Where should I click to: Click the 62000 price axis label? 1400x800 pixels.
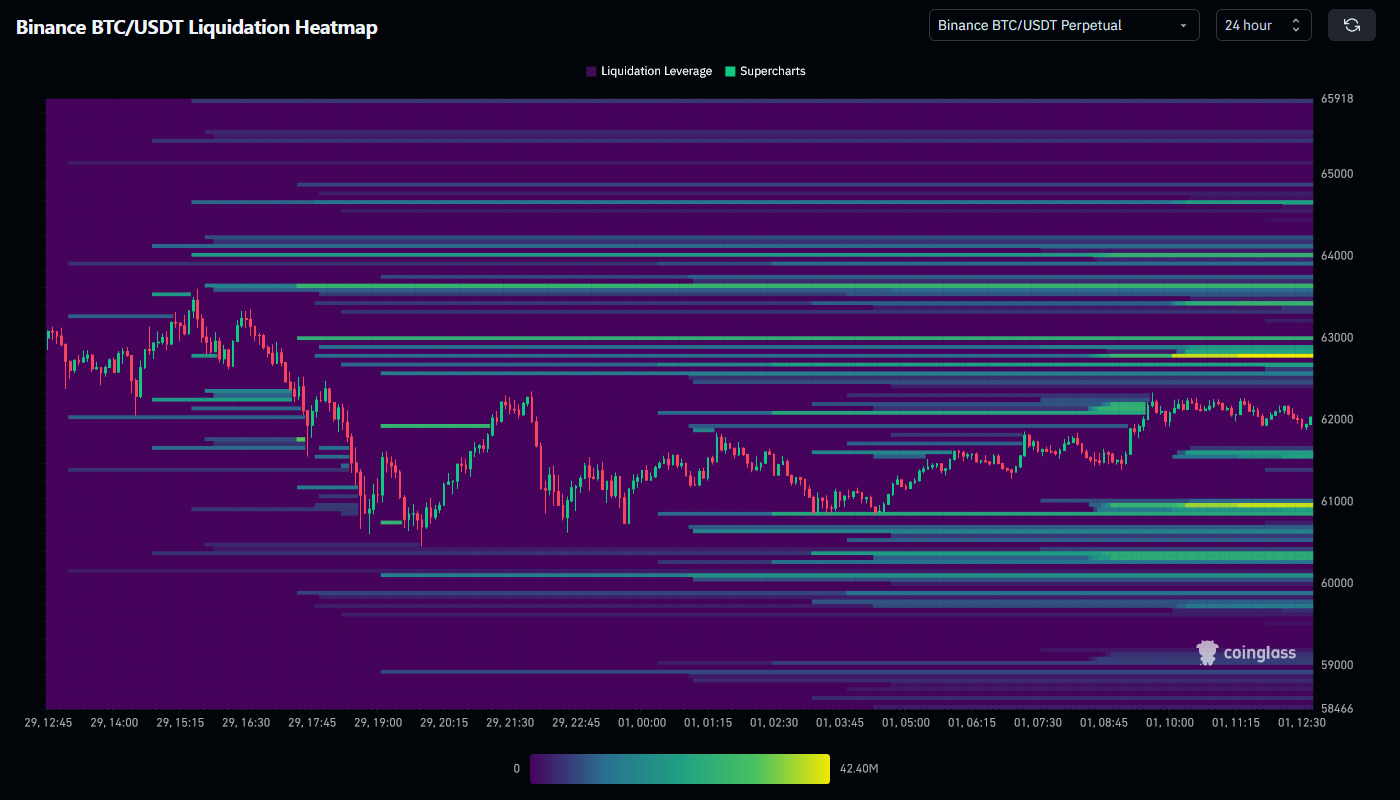click(1337, 420)
